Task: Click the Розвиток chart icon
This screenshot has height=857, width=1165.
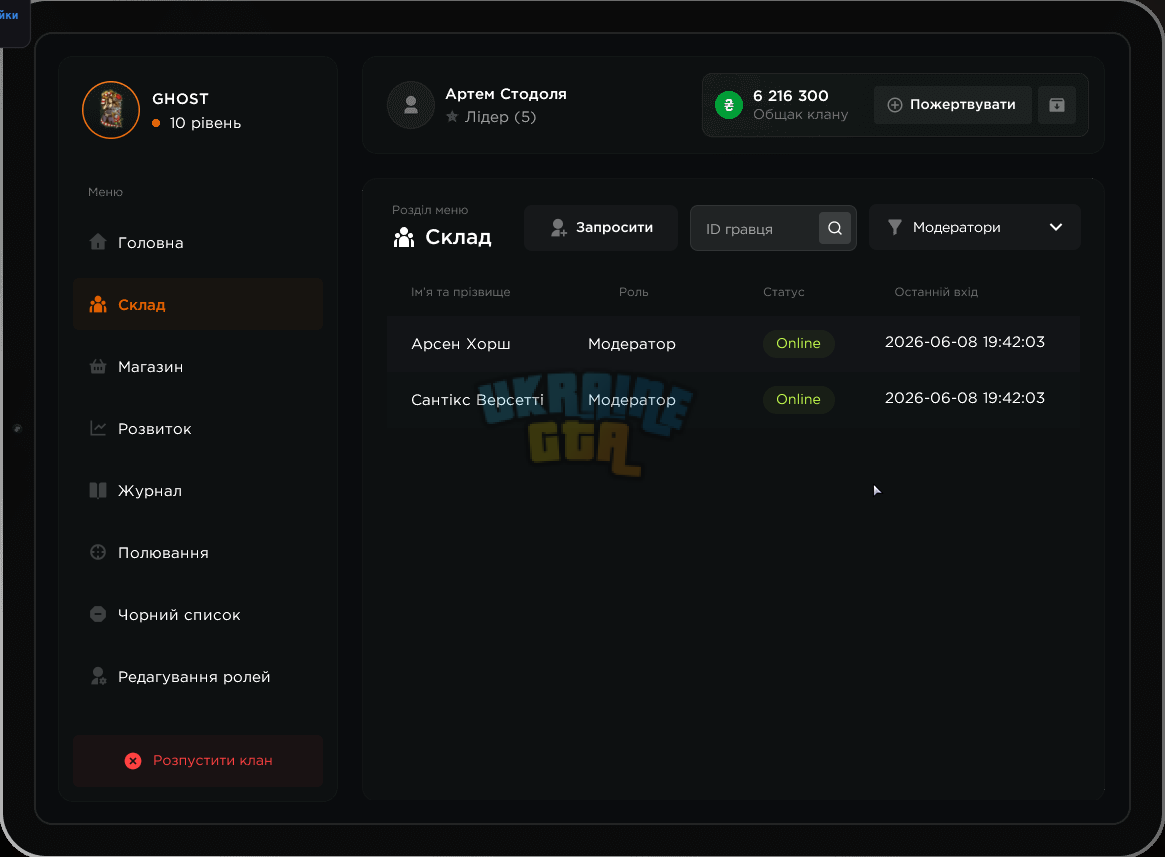Action: [98, 428]
